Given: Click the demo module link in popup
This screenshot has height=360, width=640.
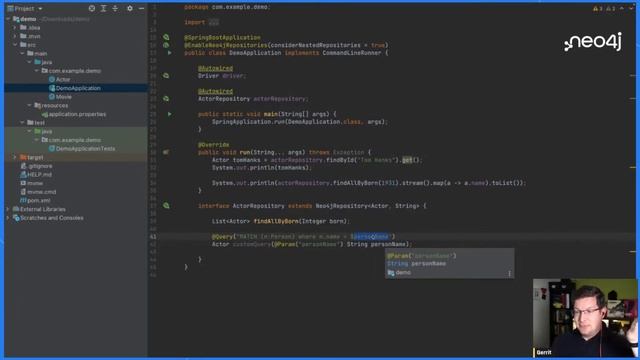Looking at the screenshot, I should pyautogui.click(x=403, y=273).
